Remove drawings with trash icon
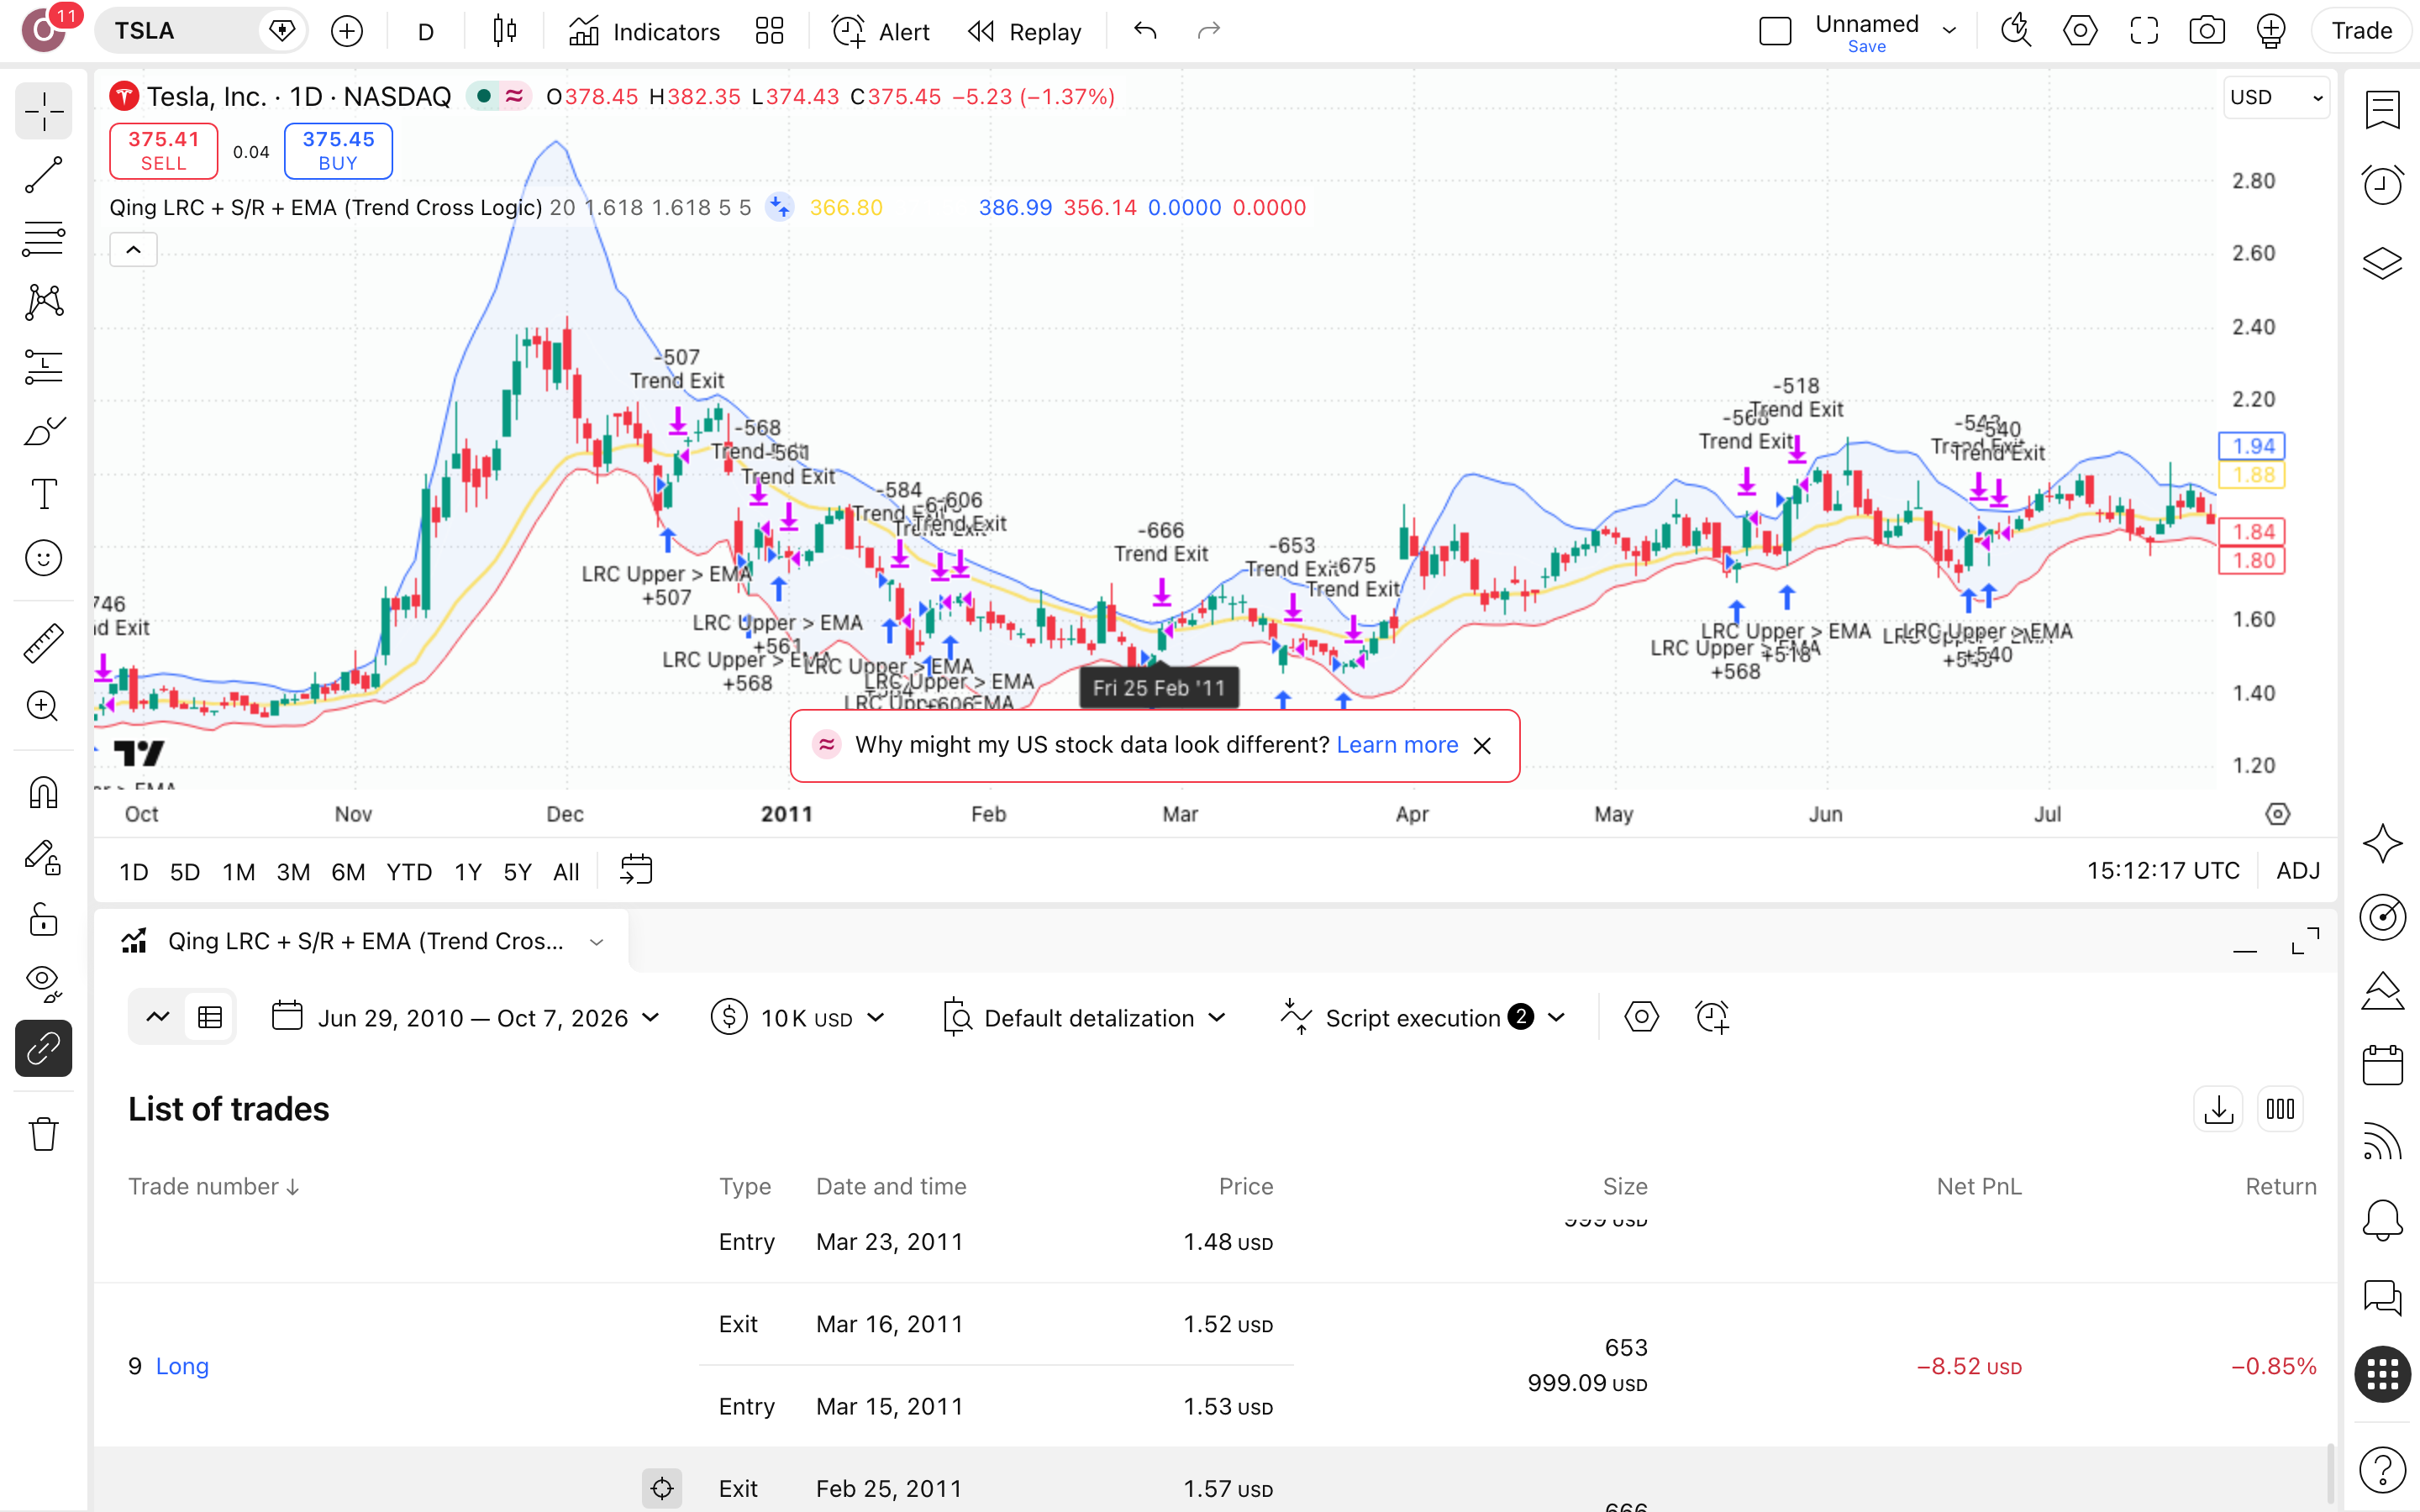Image resolution: width=2420 pixels, height=1512 pixels. (43, 1134)
